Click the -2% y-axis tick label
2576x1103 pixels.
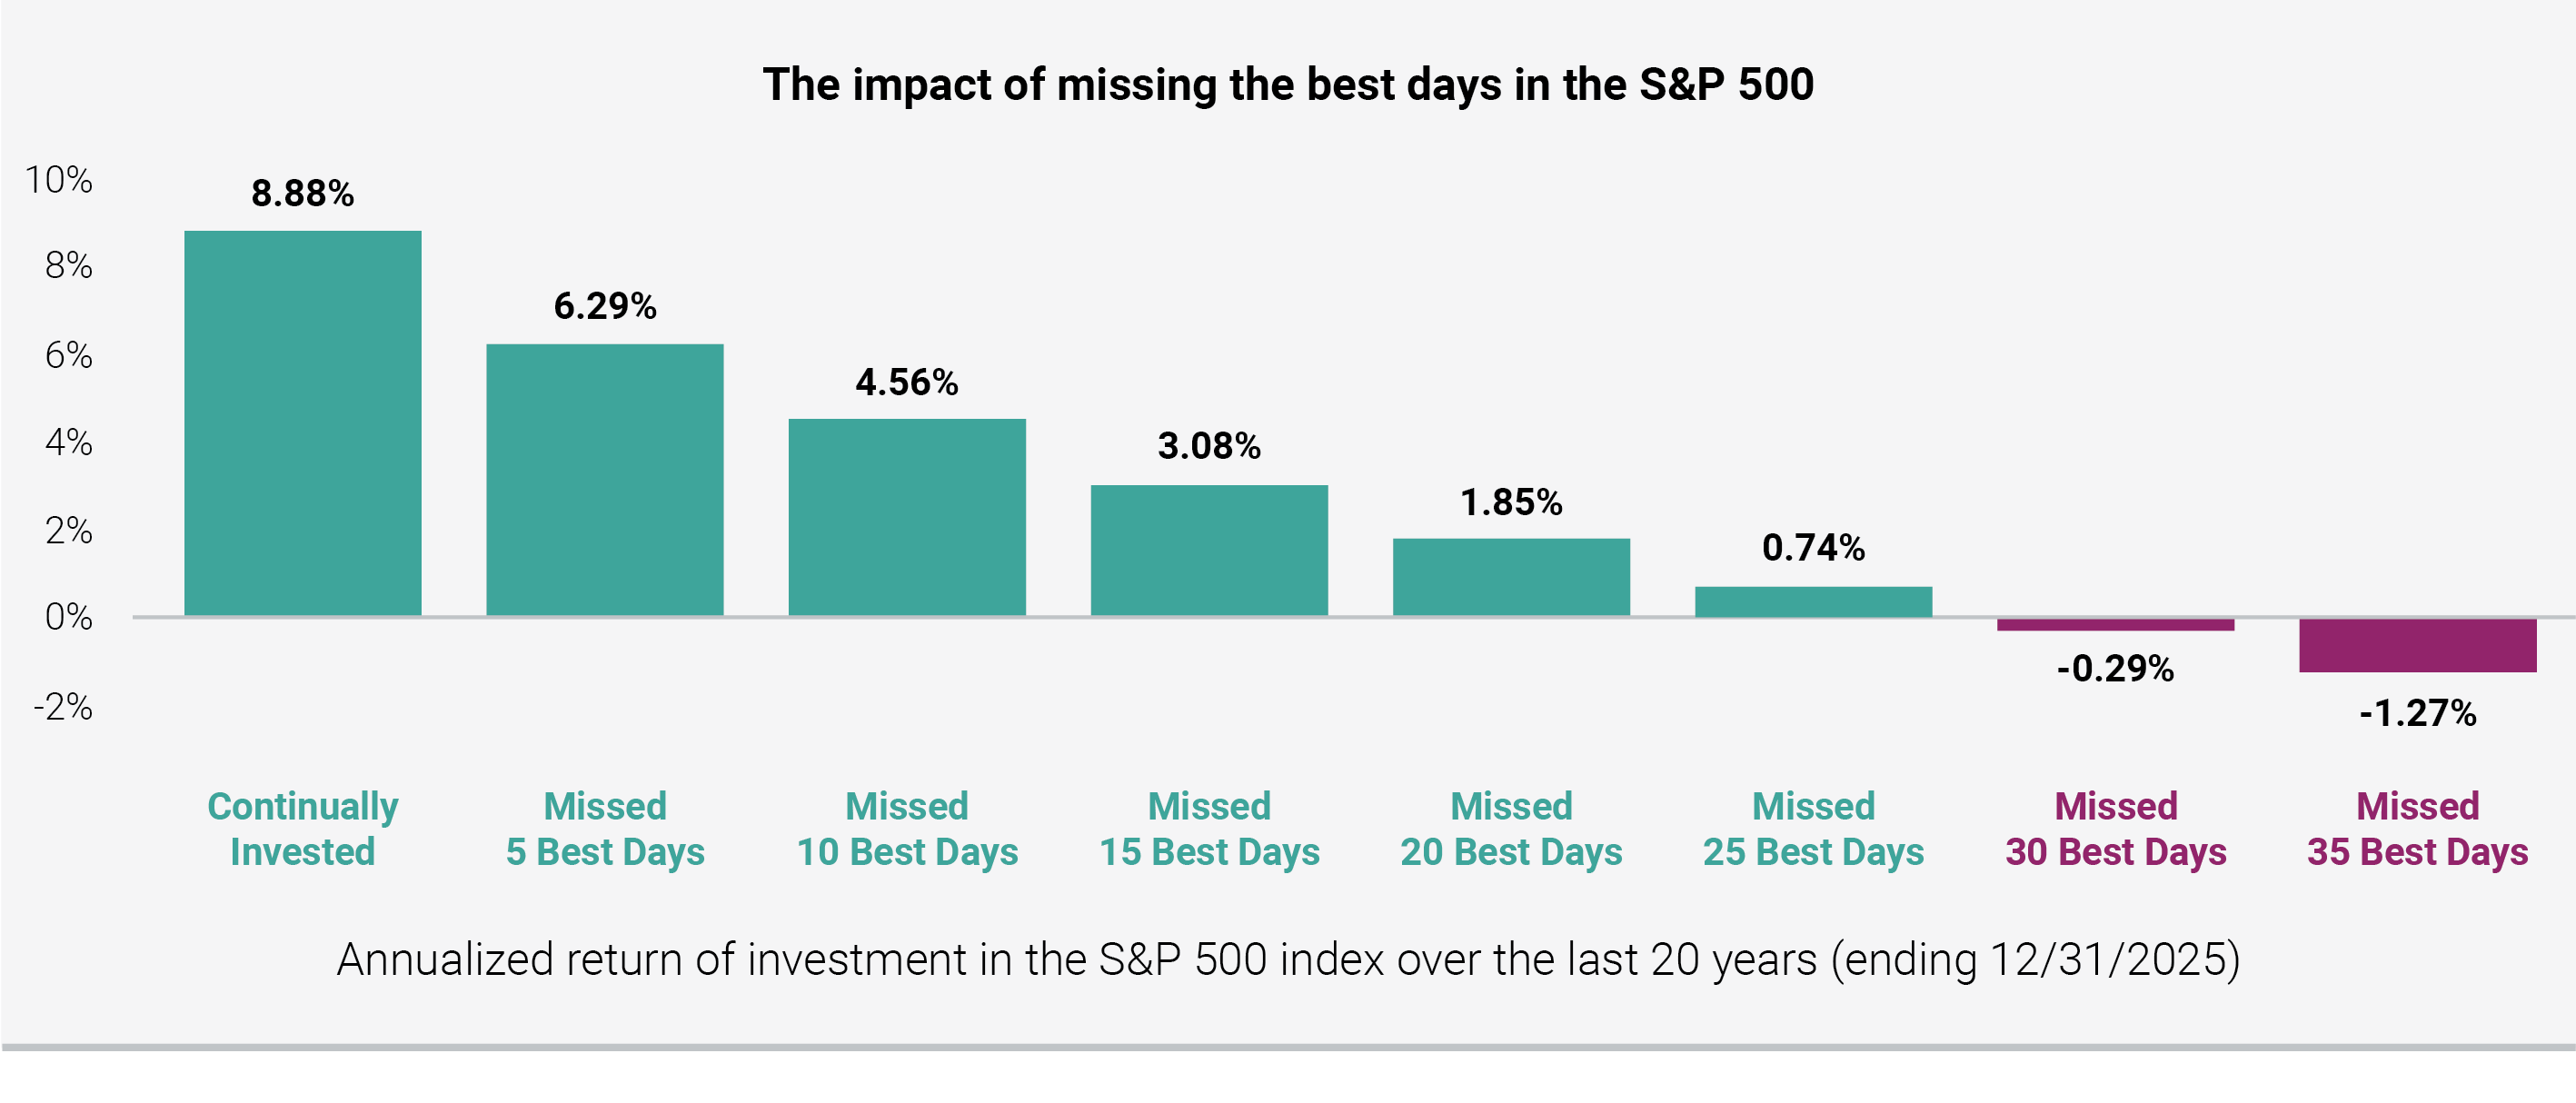pyautogui.click(x=63, y=707)
